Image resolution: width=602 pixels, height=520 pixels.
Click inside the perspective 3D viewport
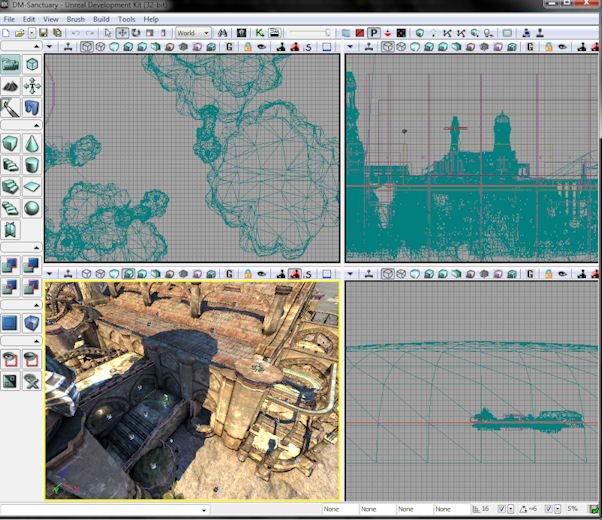192,391
